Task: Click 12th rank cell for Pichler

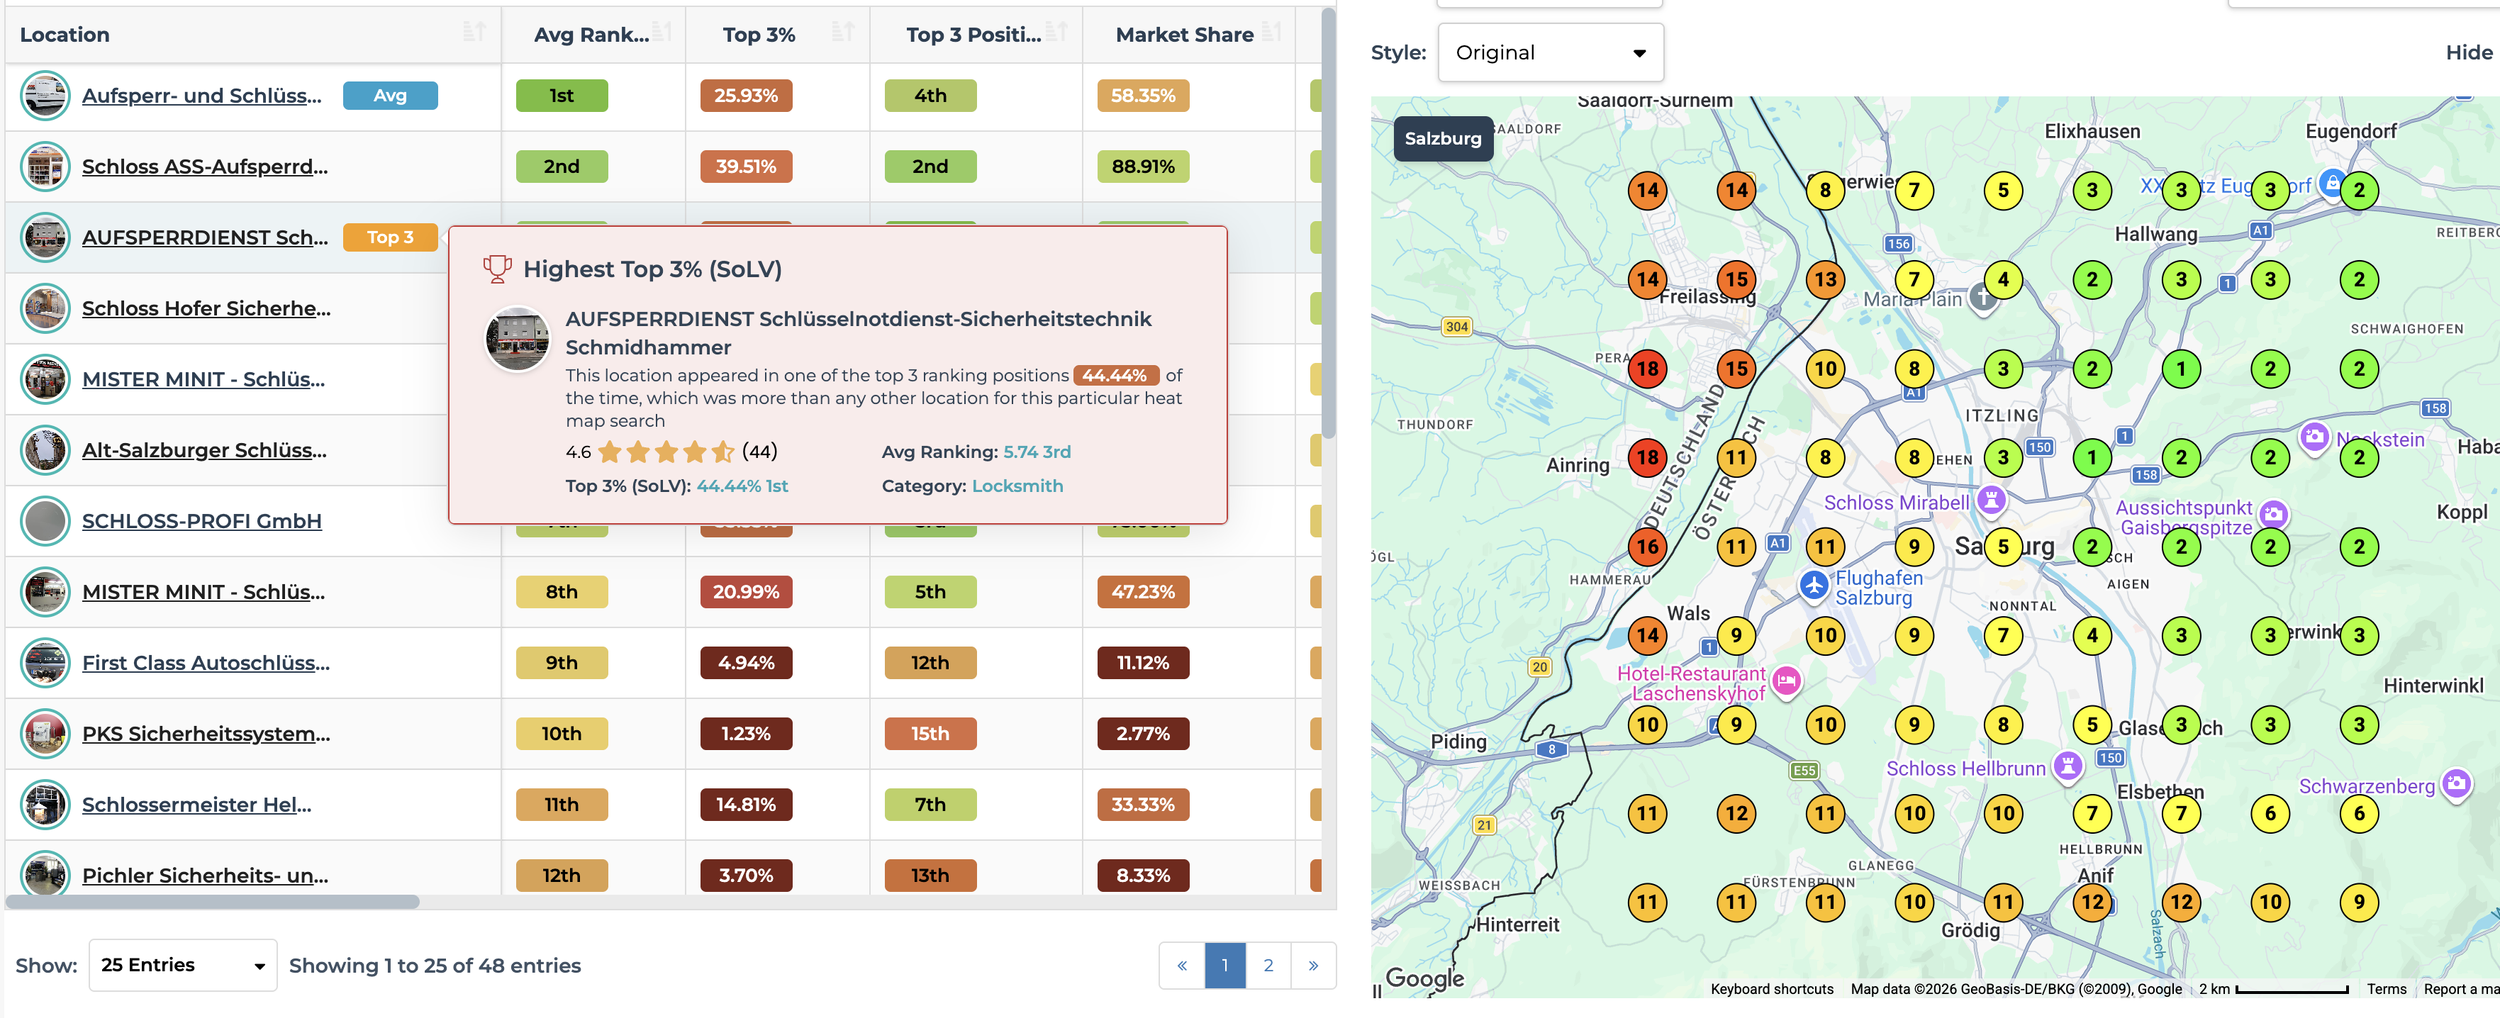Action: pos(562,876)
